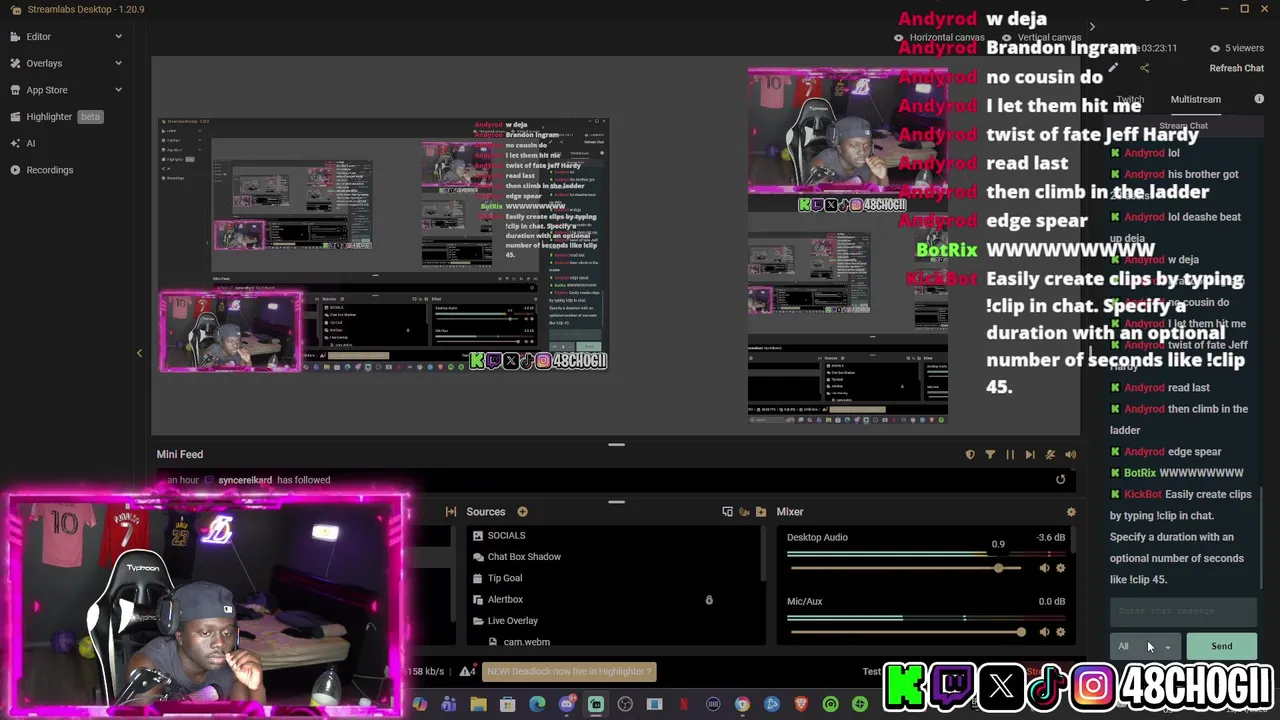This screenshot has height=720, width=1280.
Task: Mute Mic/Aux
Action: pos(1044,632)
